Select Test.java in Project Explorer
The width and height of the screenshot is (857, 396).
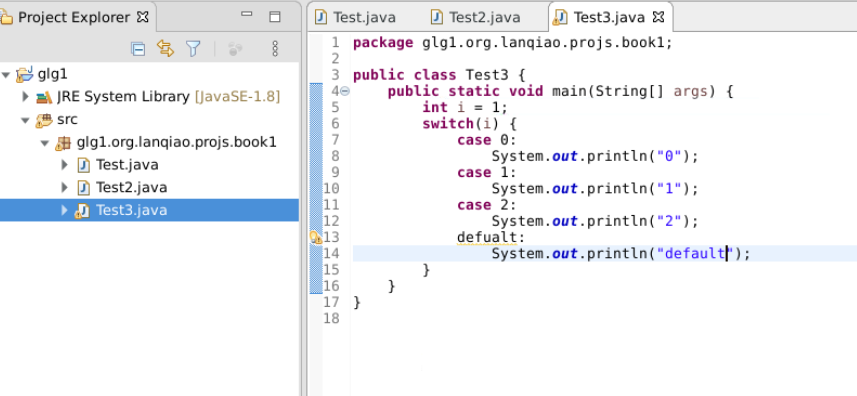pyautogui.click(x=127, y=164)
